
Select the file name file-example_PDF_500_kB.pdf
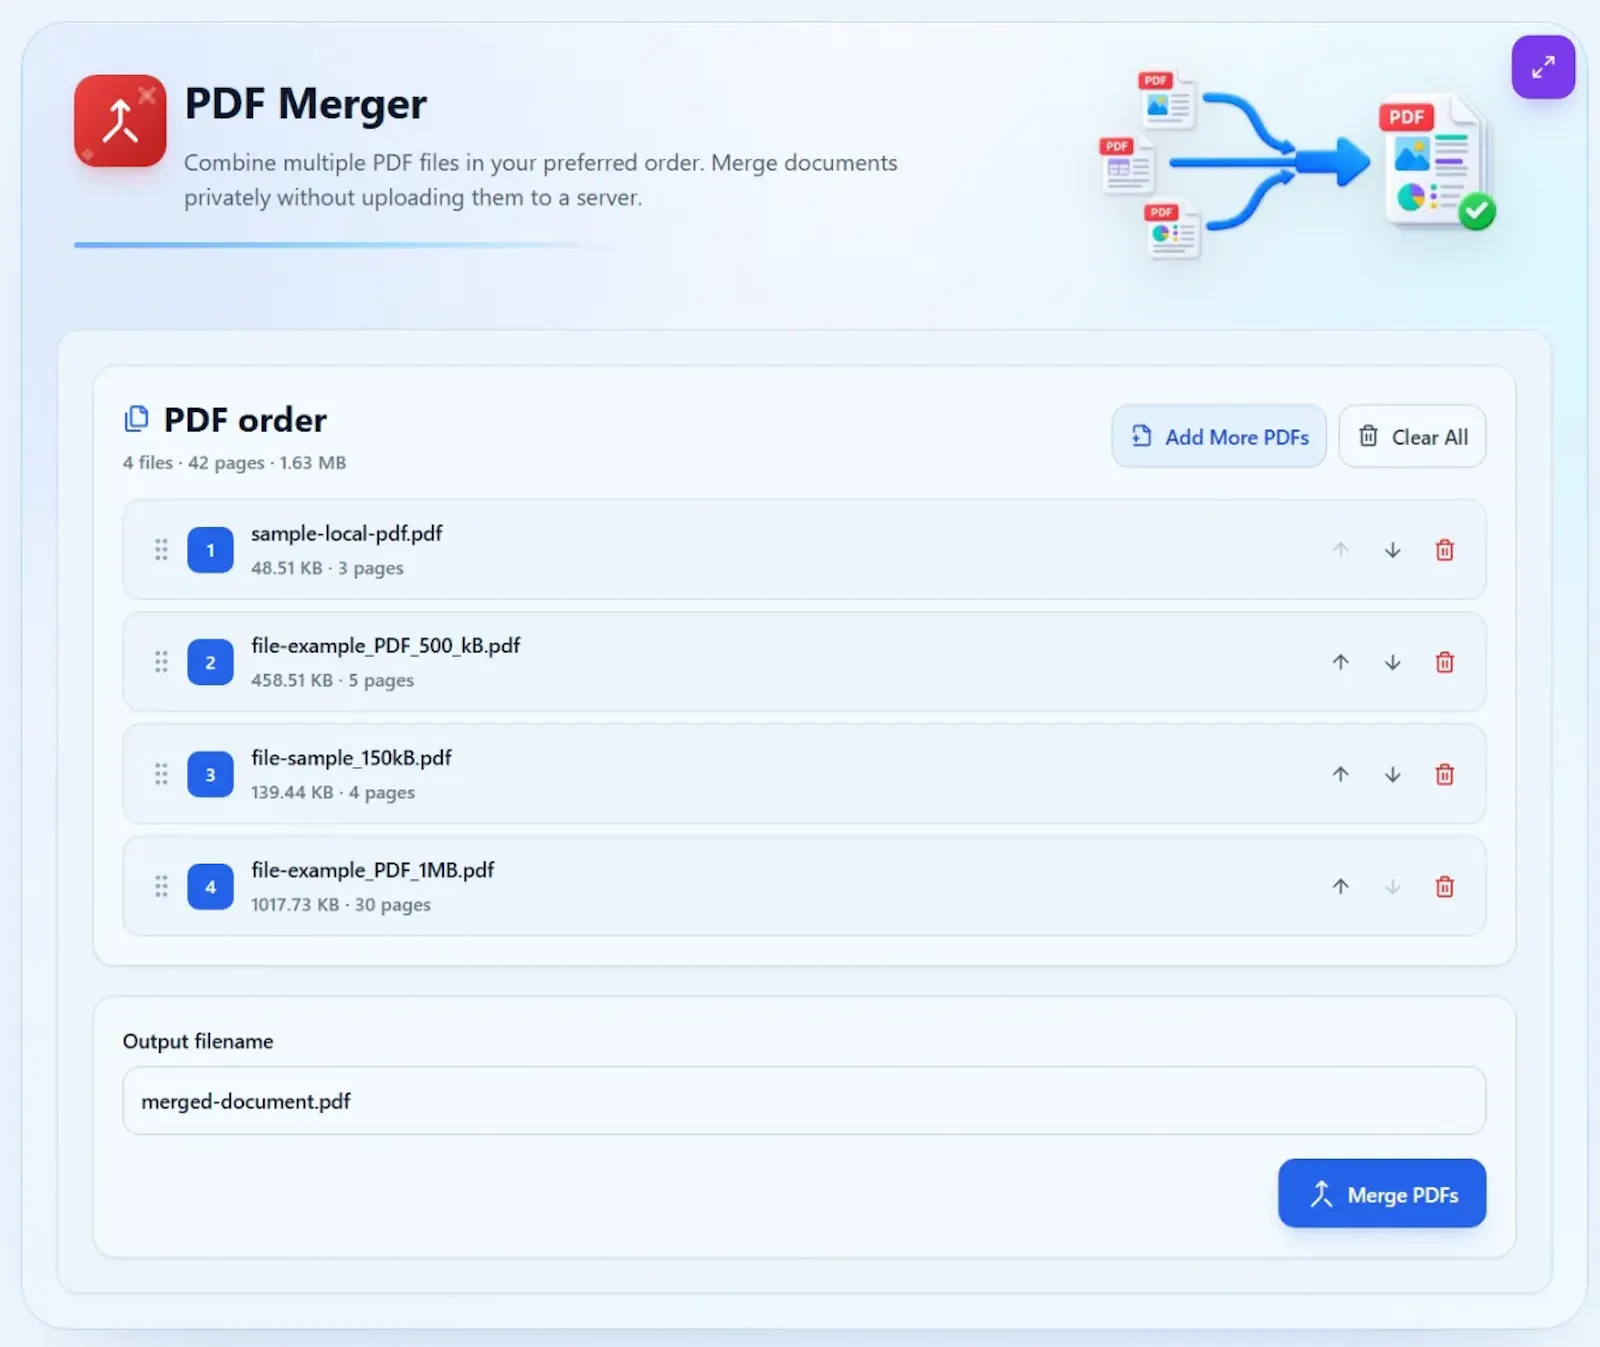385,645
